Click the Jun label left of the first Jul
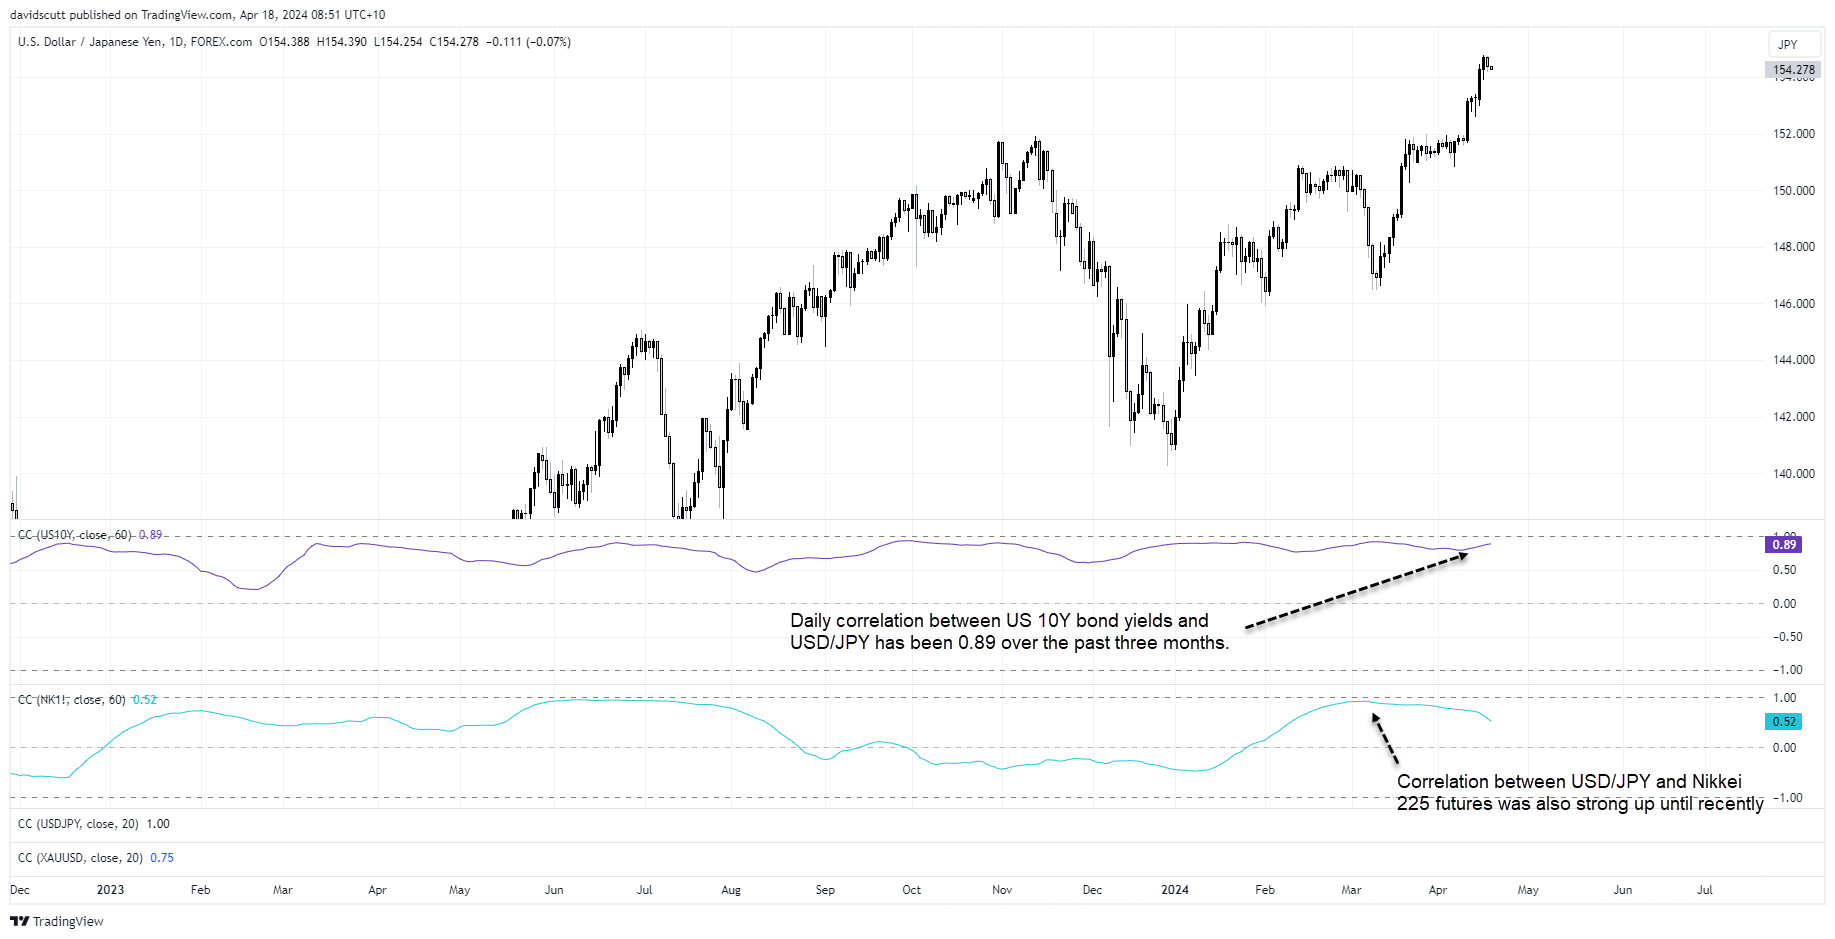Image resolution: width=1835 pixels, height=939 pixels. click(x=554, y=890)
